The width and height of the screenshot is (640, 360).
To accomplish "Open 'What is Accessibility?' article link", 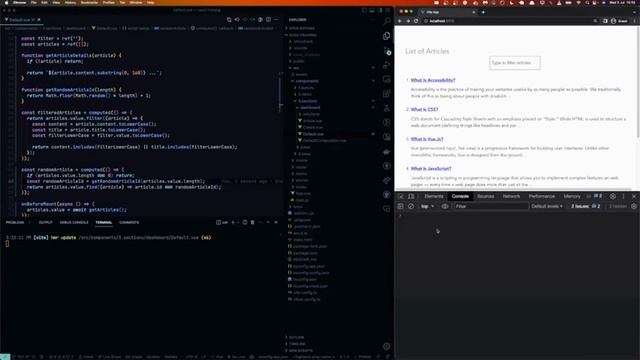I will point(433,80).
